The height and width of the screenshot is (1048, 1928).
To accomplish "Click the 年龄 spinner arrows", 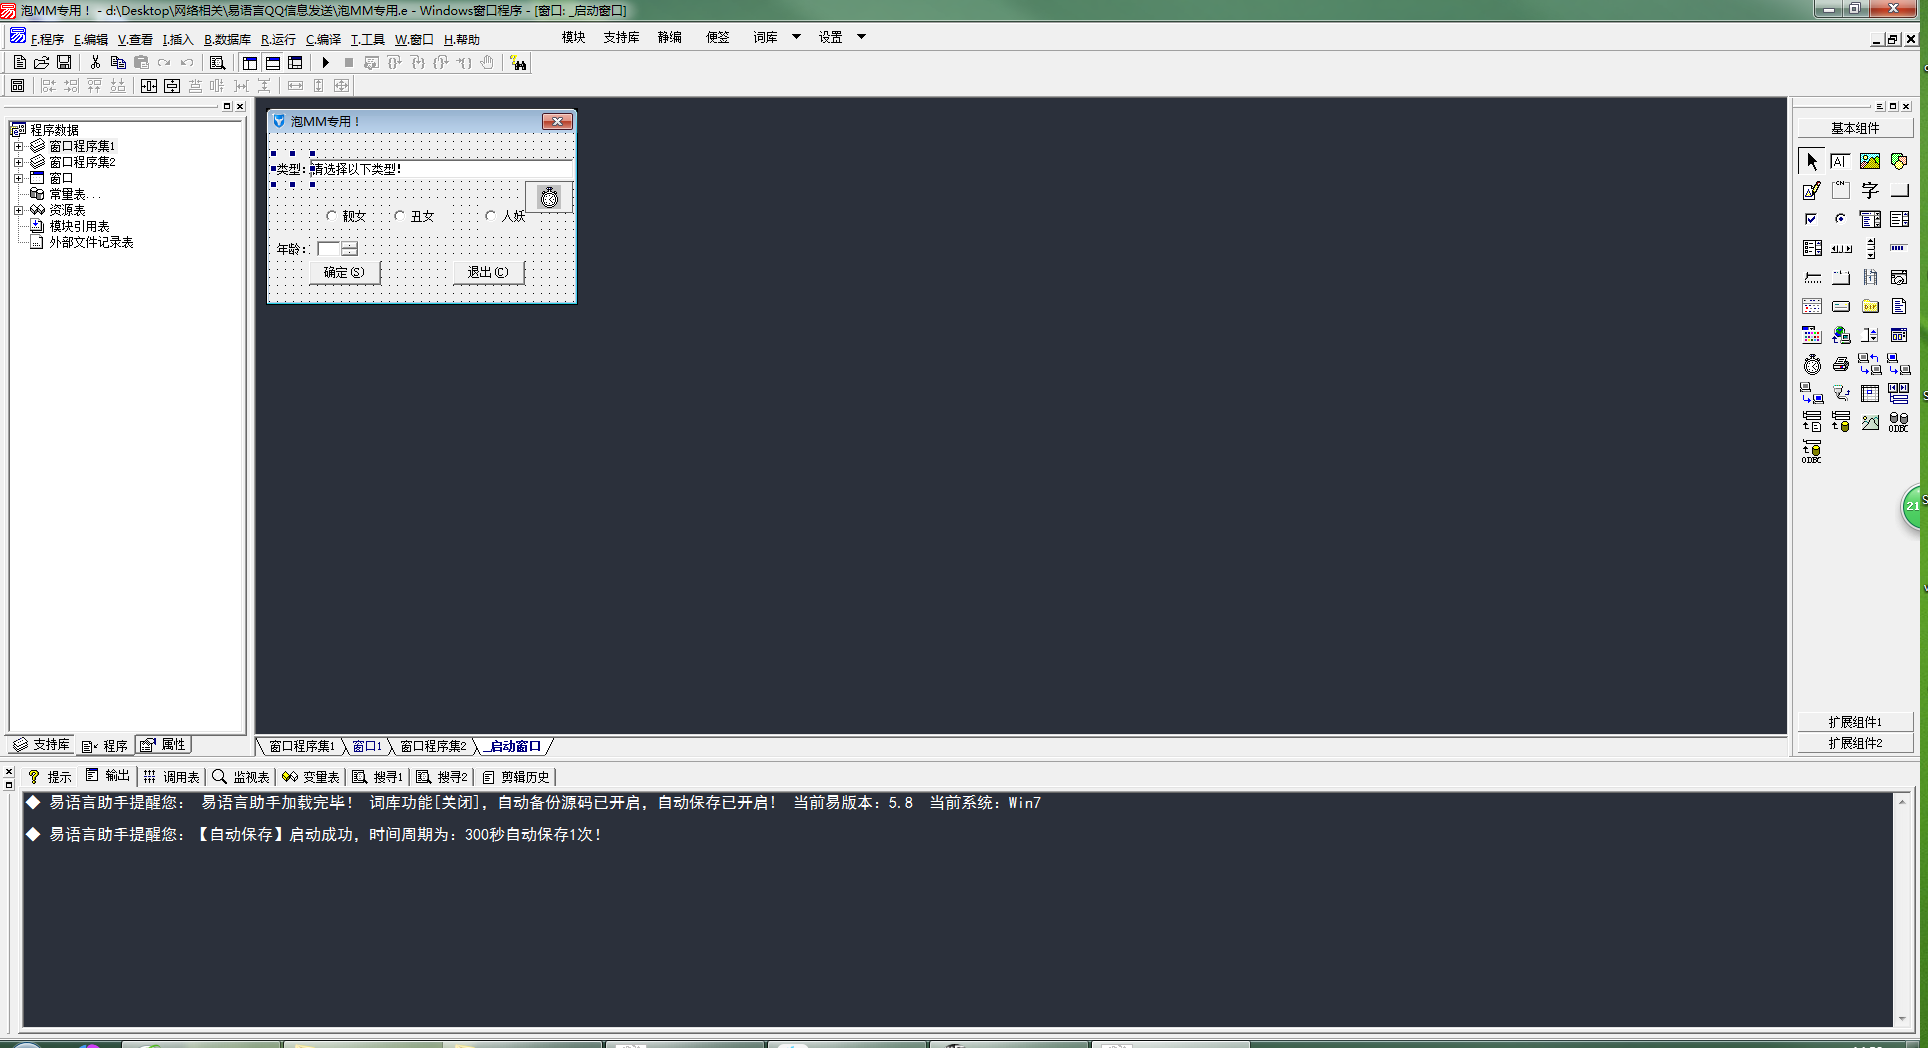I will (349, 248).
